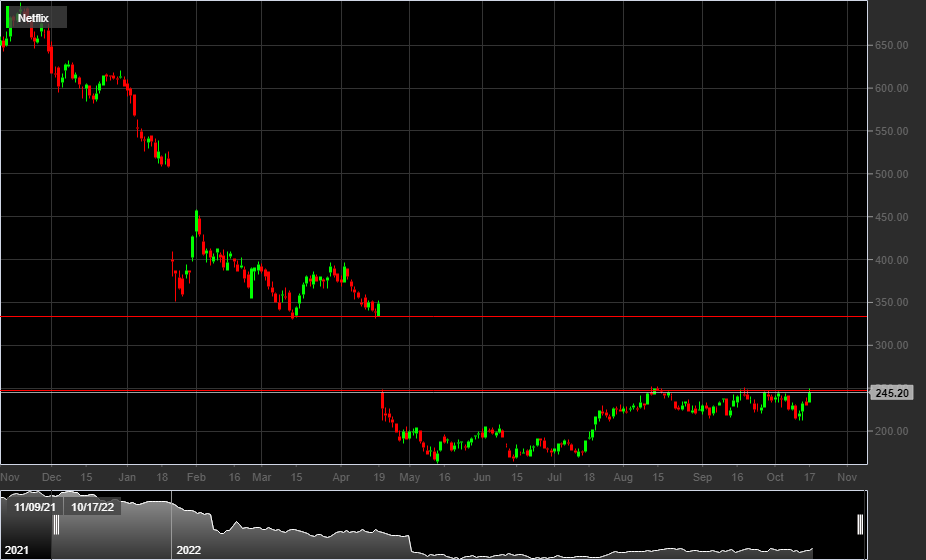Viewport: 926px width, 560px height.
Task: Grab the right range navigator handle
Action: 860,525
